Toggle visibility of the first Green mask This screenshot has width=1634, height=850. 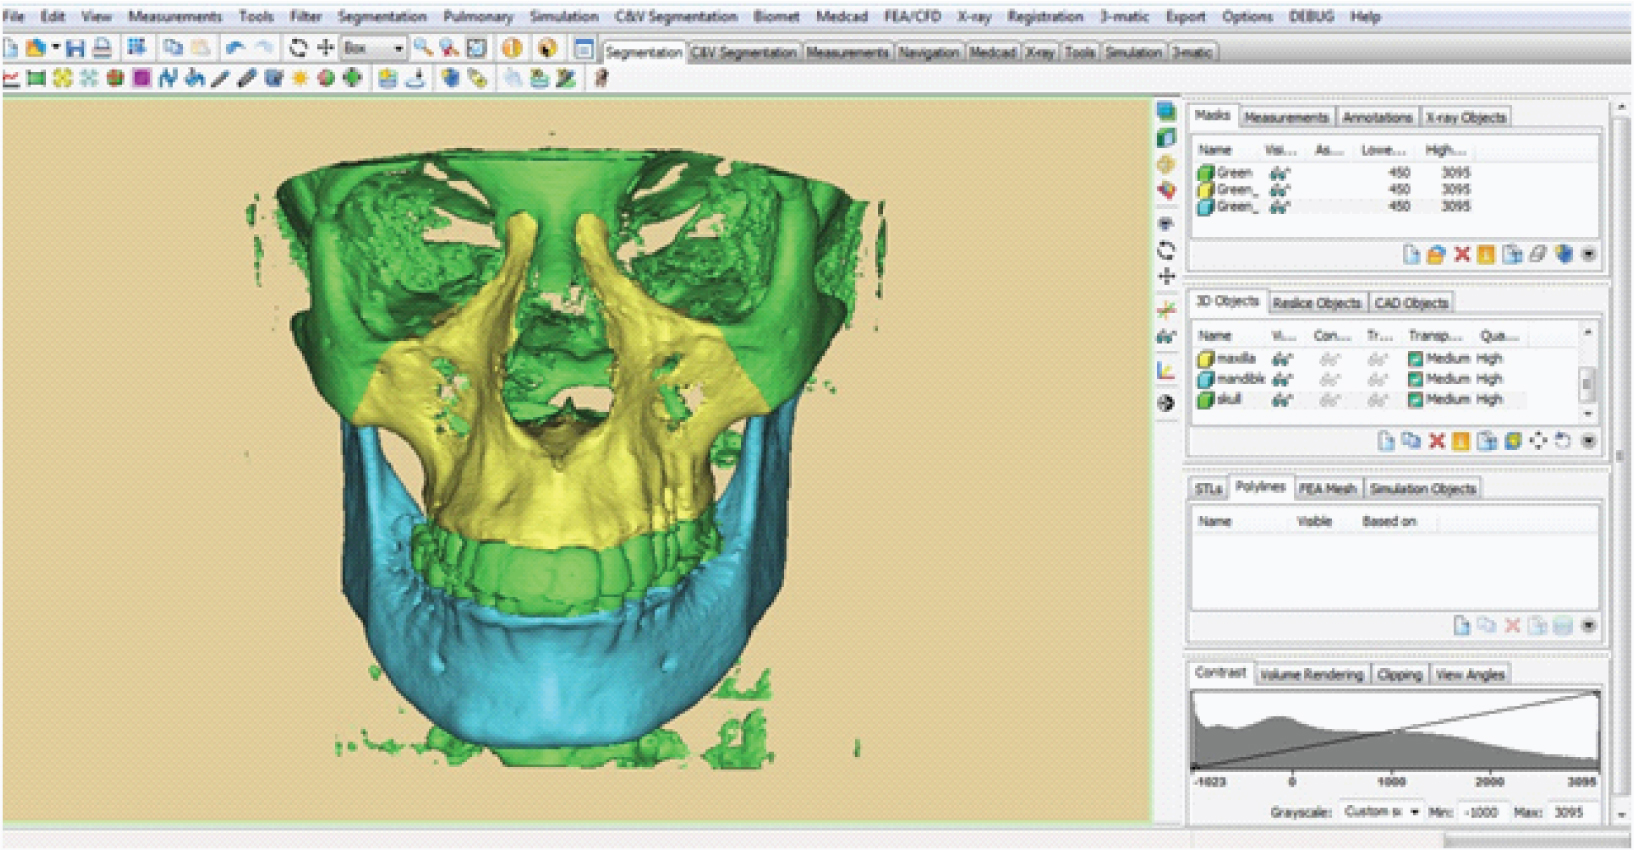click(x=1279, y=173)
